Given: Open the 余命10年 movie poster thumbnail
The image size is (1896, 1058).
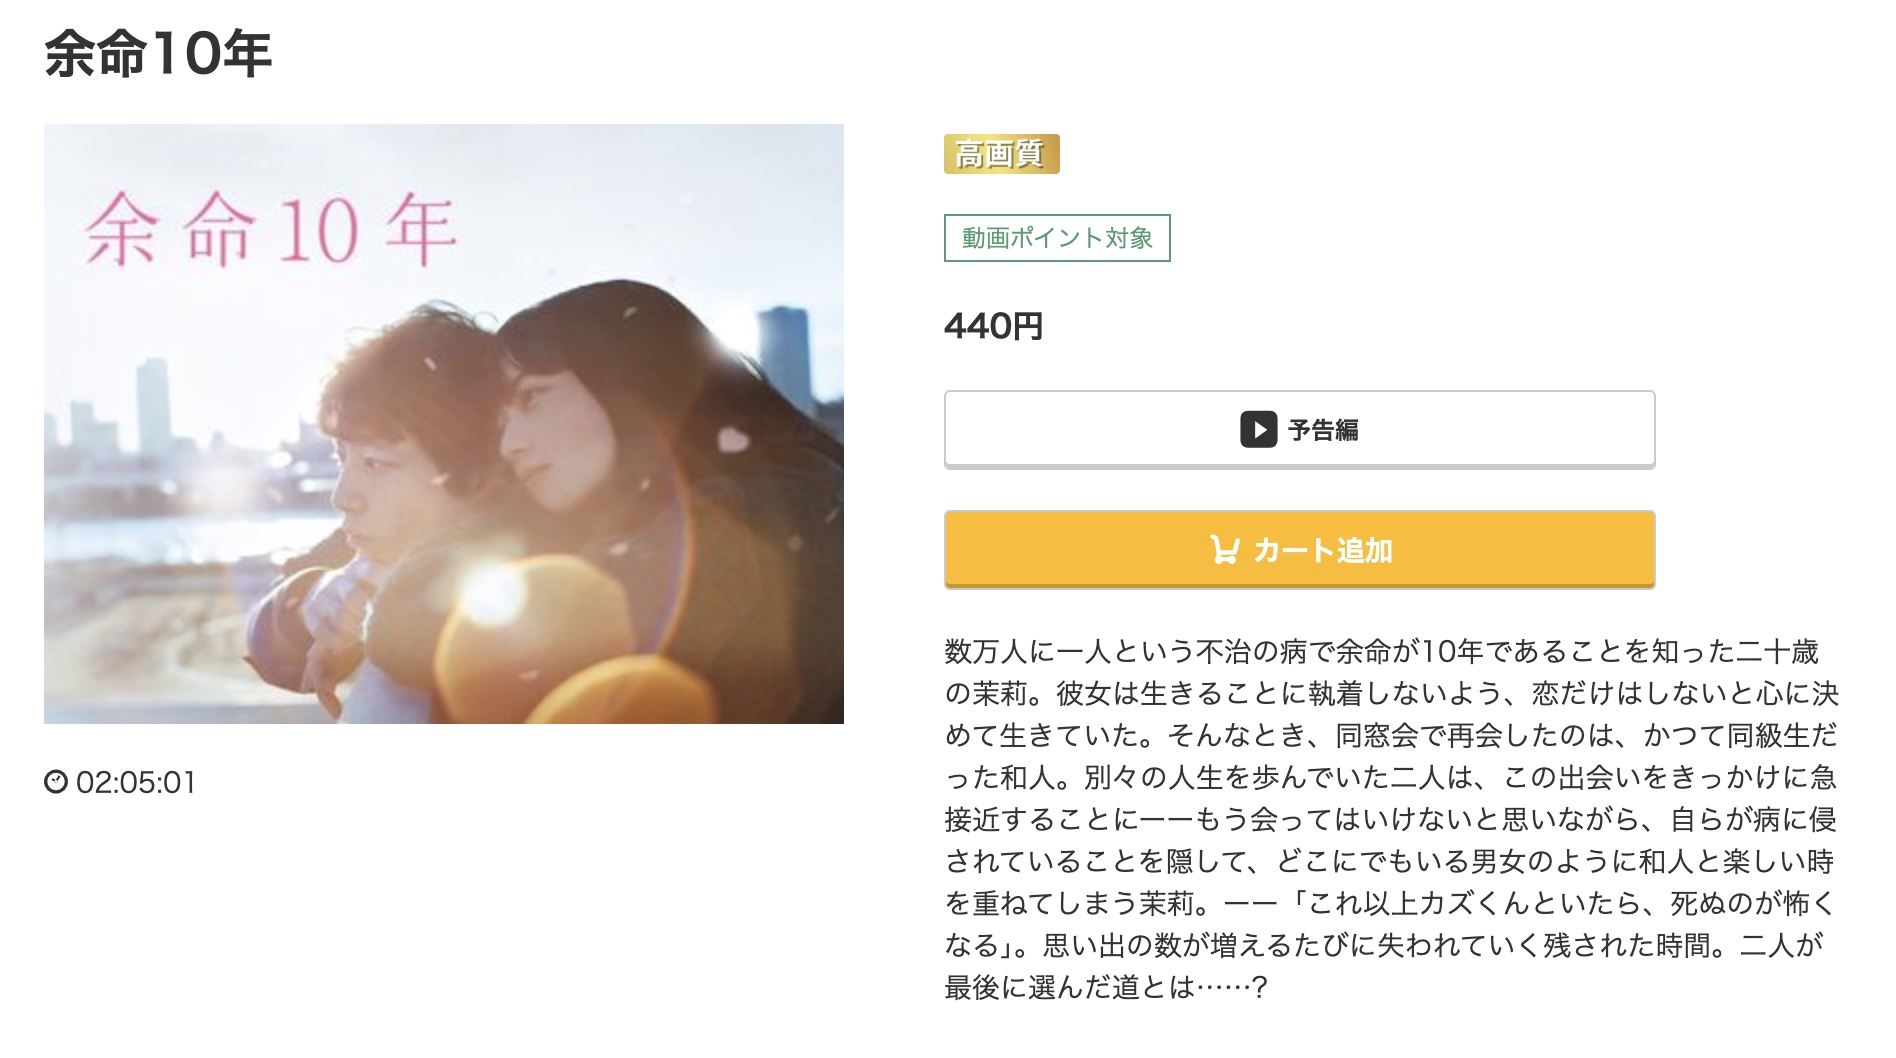Looking at the screenshot, I should pos(444,424).
